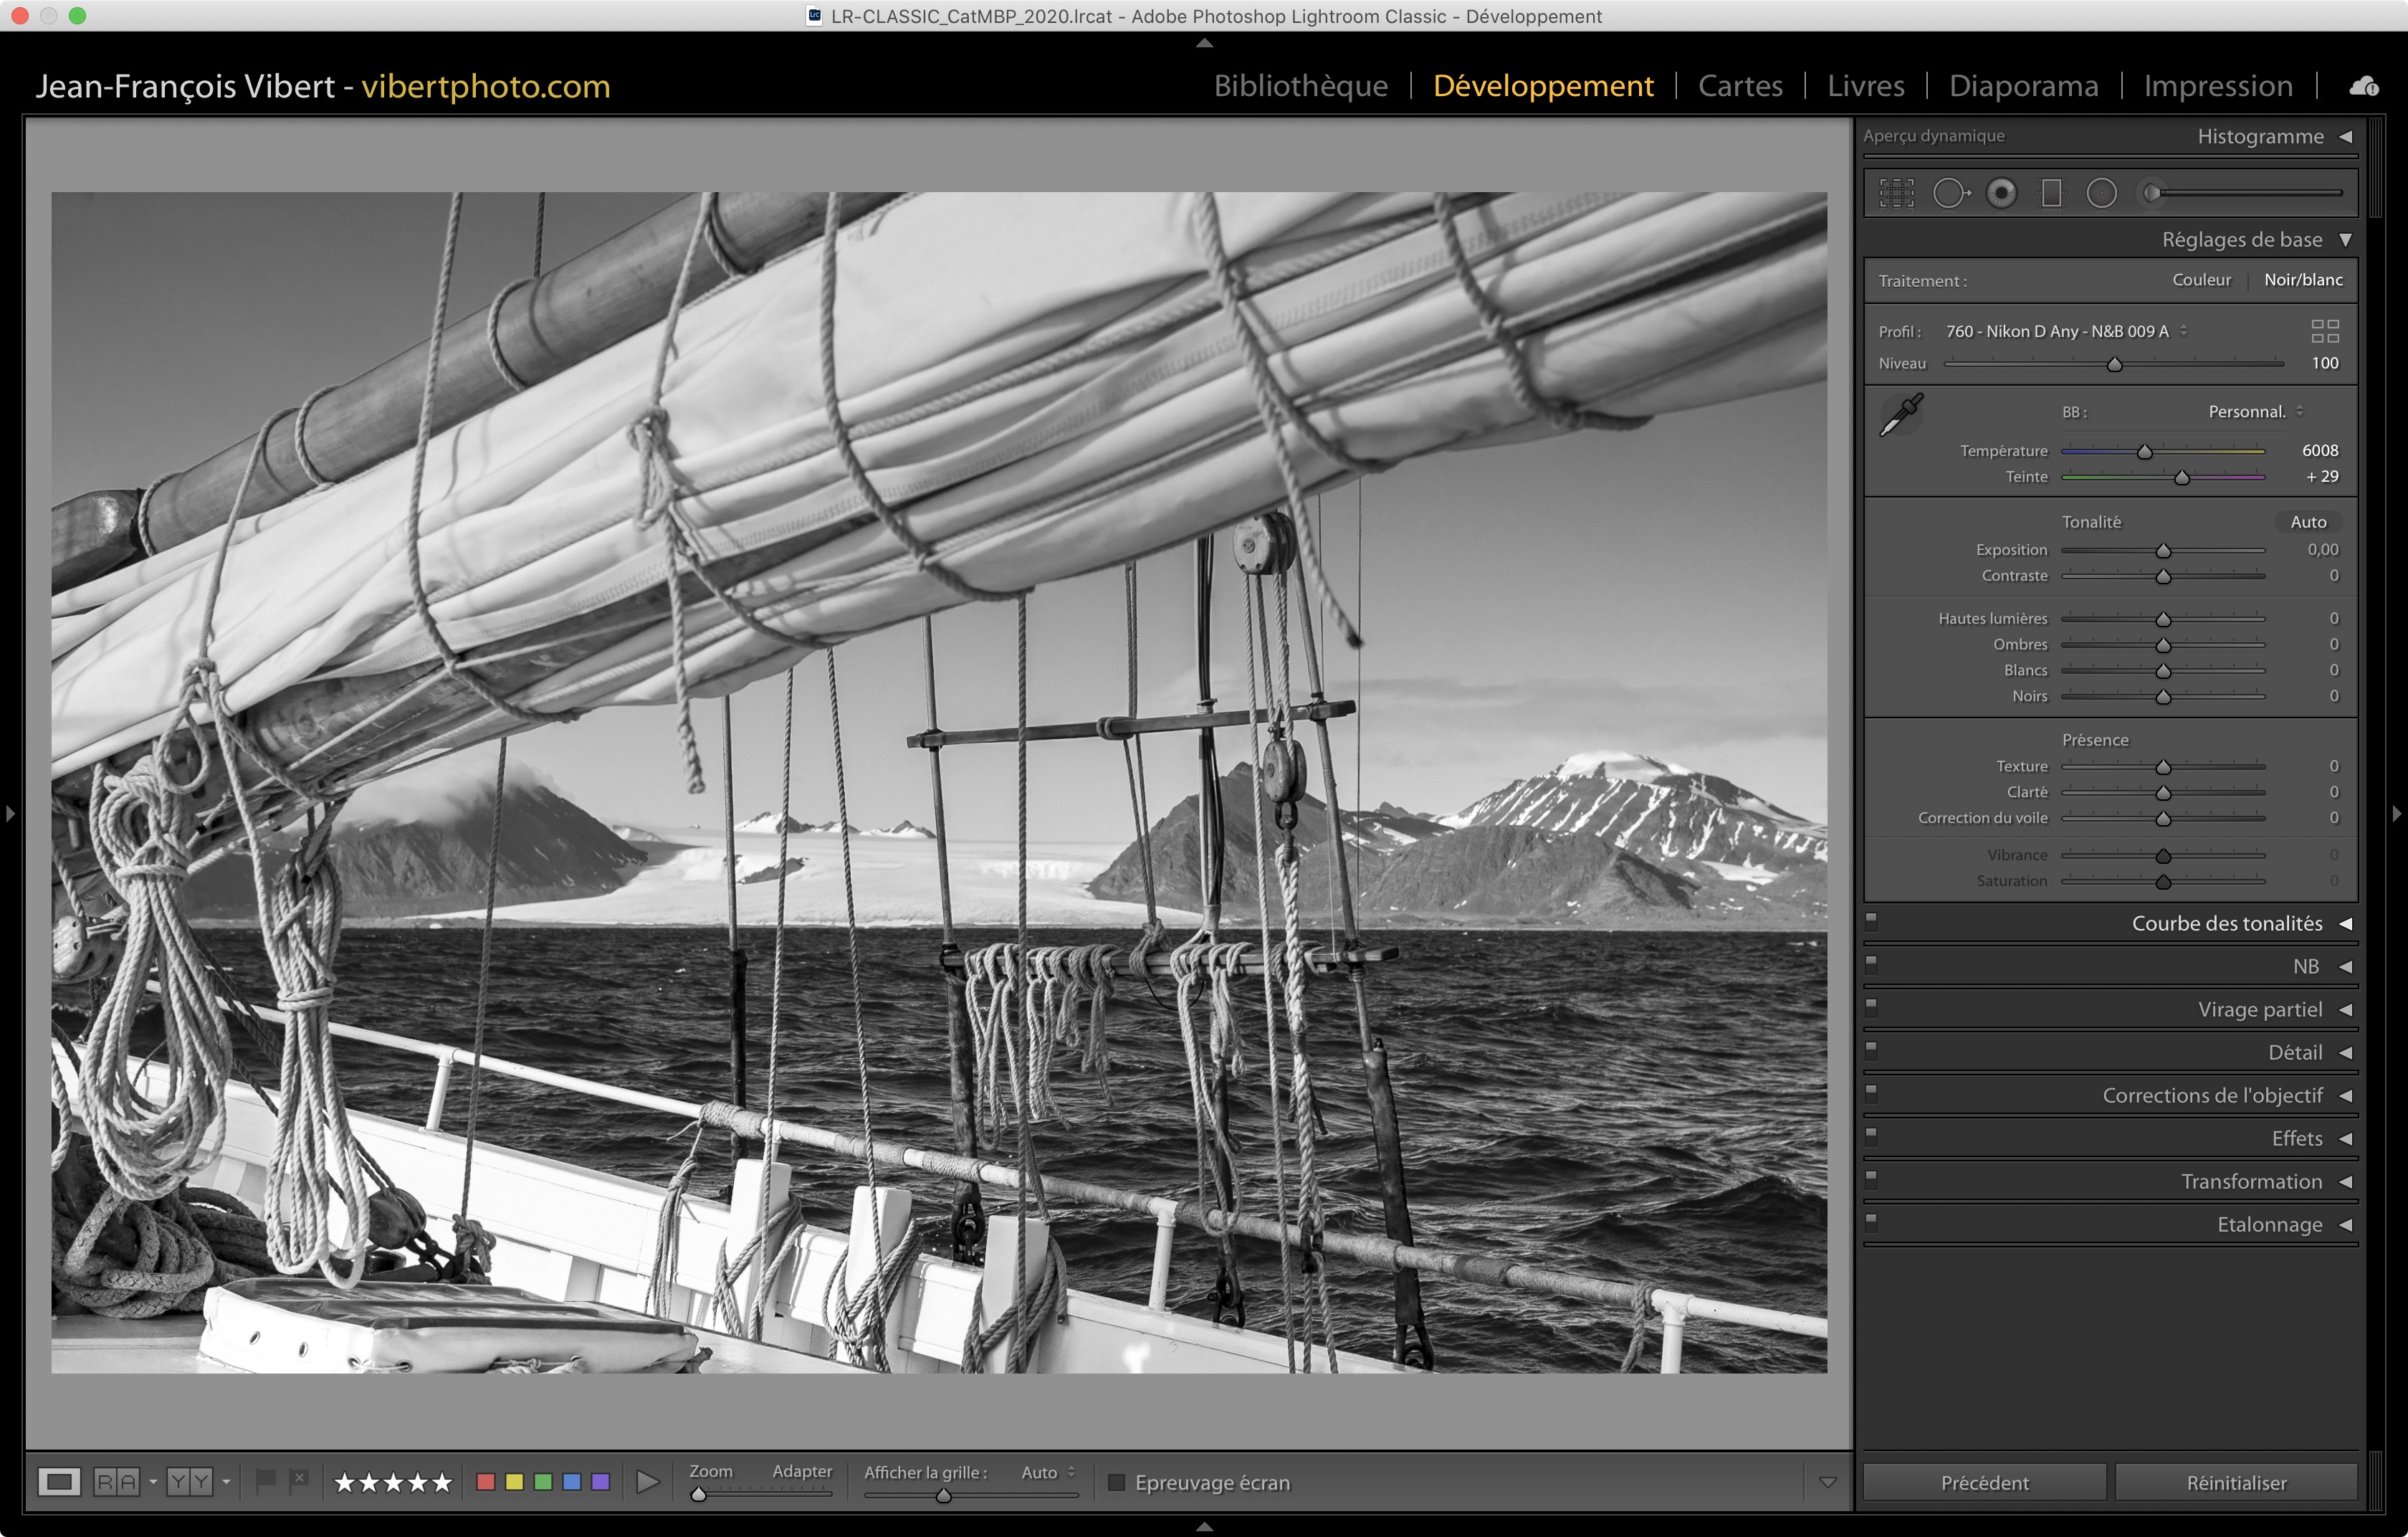2408x1537 pixels.
Task: Expand the Effets panel
Action: [2297, 1138]
